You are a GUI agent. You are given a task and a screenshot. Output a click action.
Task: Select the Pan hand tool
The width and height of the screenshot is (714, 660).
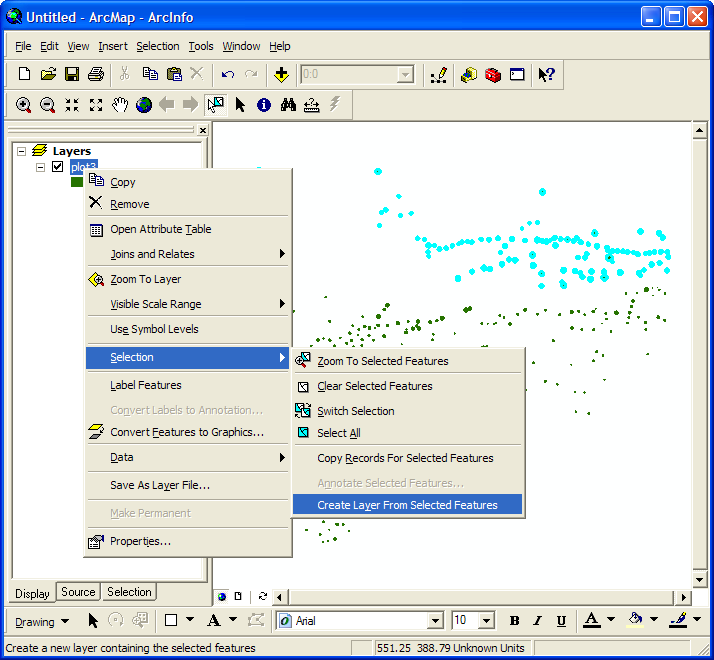120,105
